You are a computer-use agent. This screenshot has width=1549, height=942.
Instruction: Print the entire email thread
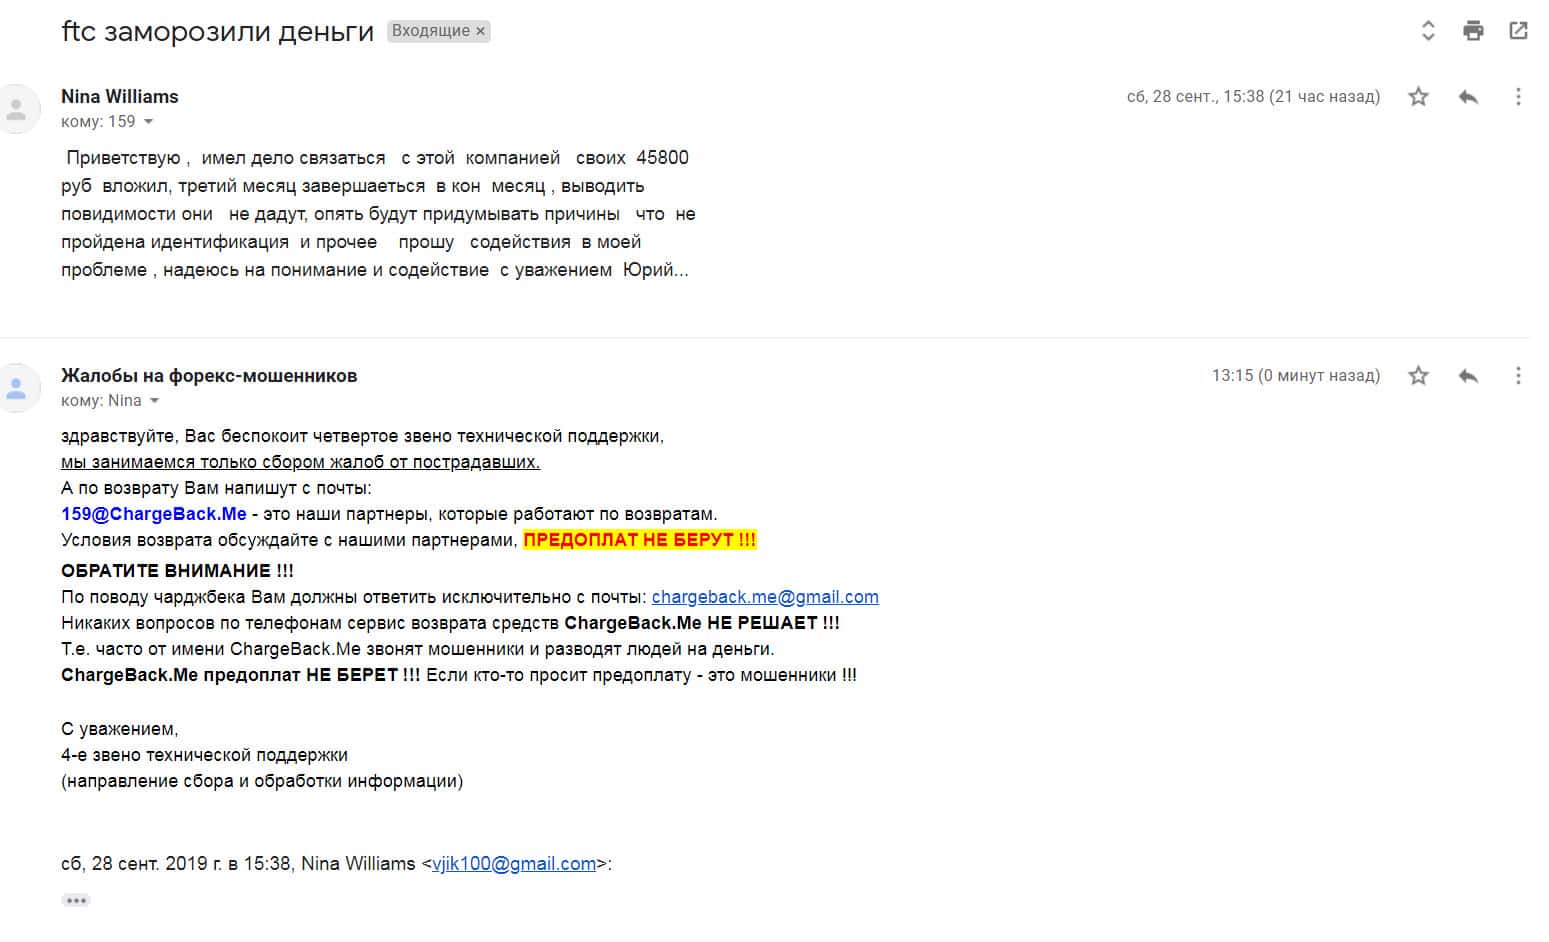click(1473, 31)
